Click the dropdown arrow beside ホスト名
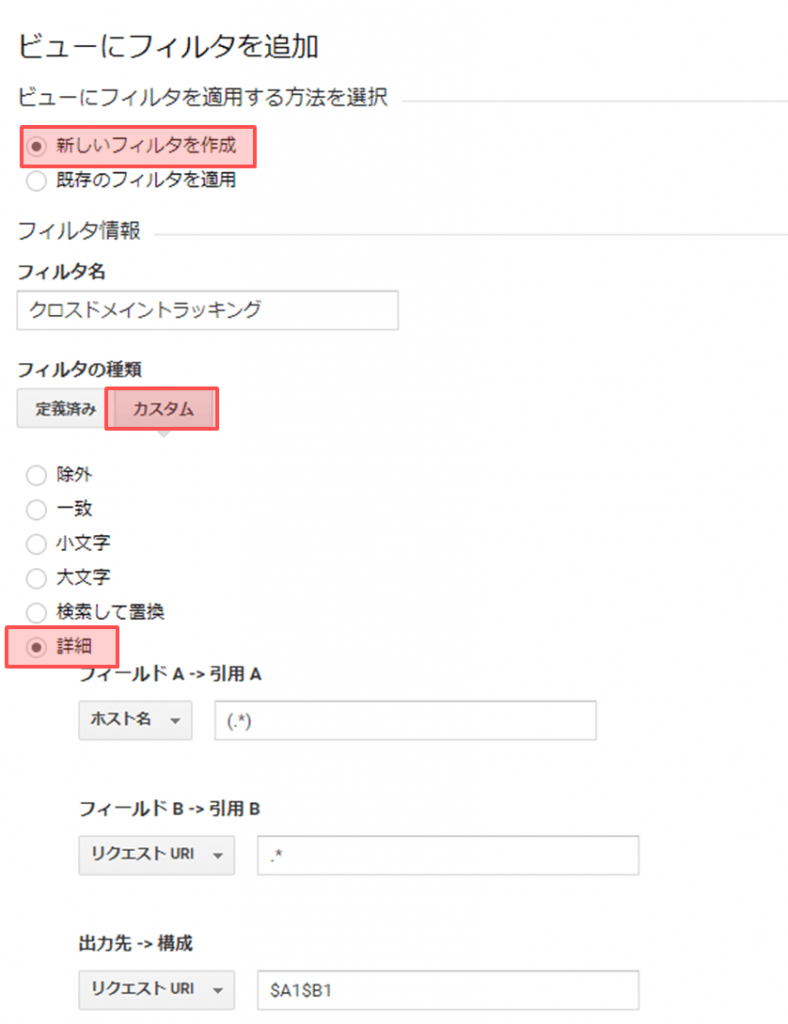Screen dimensions: 788x1024 [176, 720]
